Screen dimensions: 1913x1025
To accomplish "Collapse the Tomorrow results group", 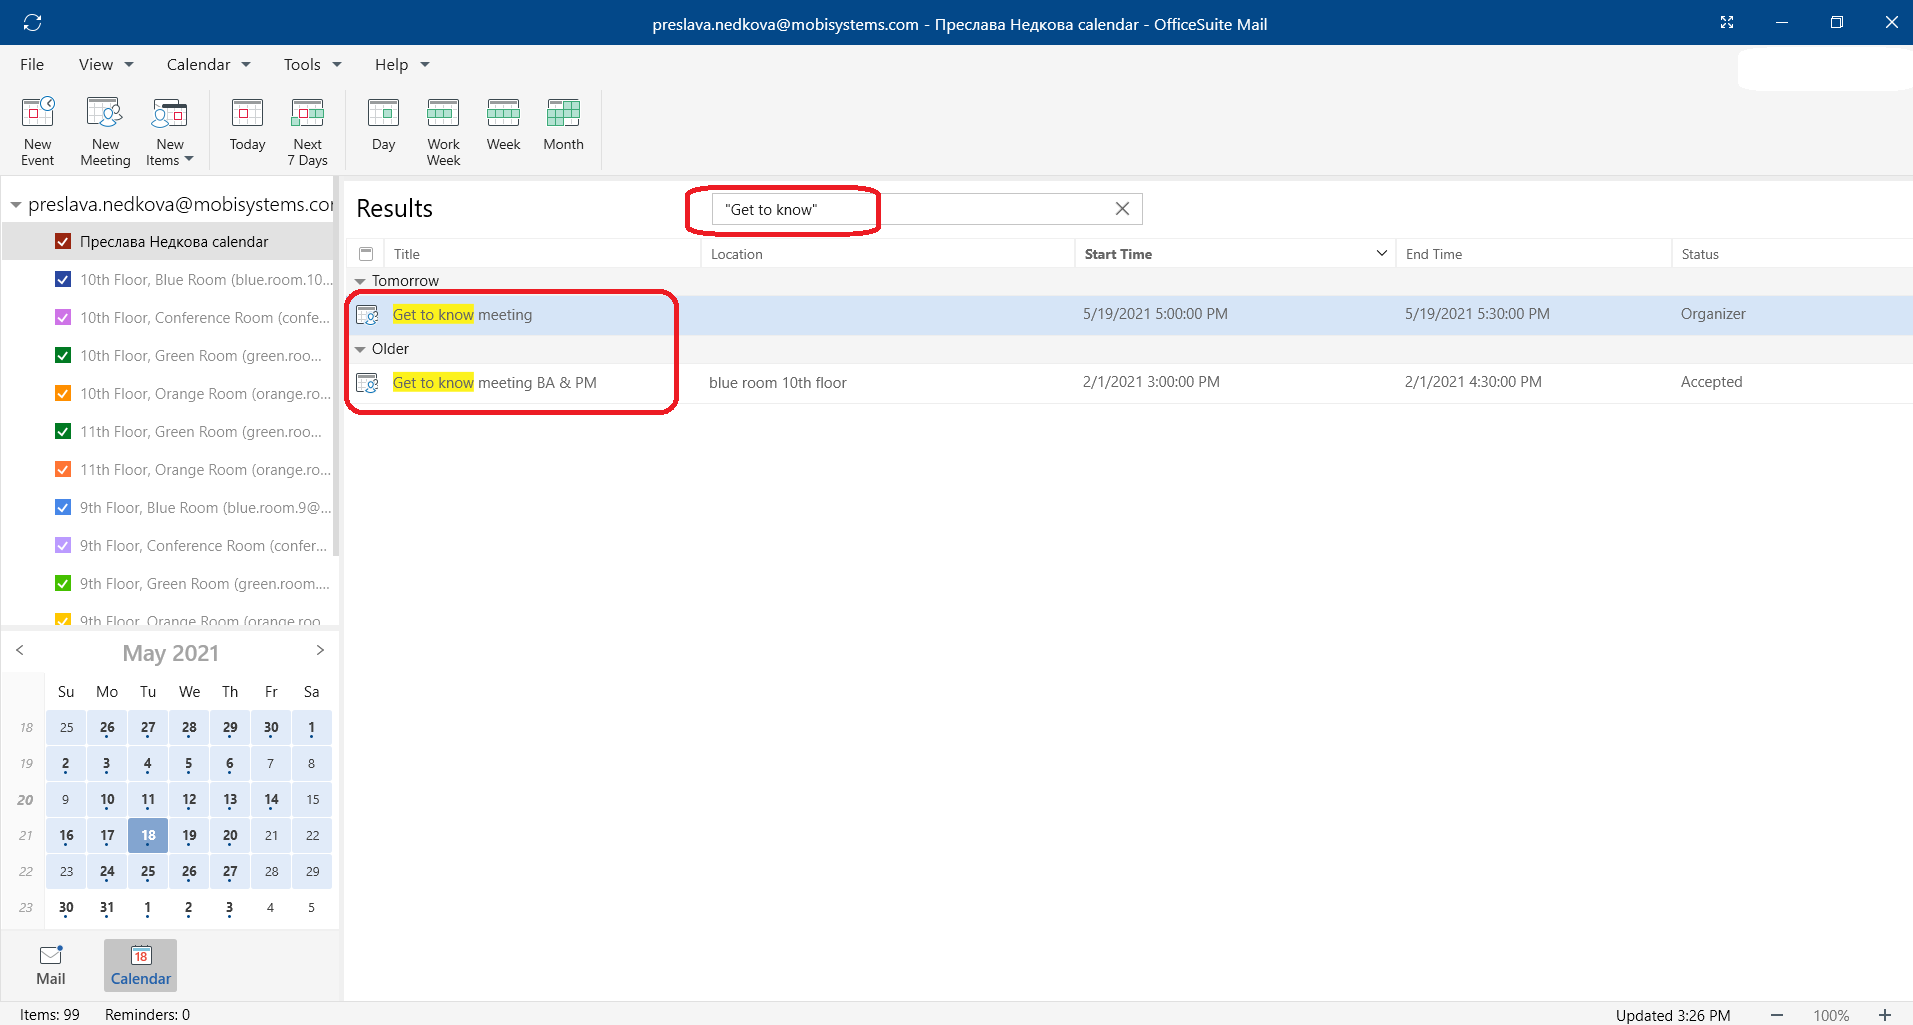I will (x=360, y=281).
